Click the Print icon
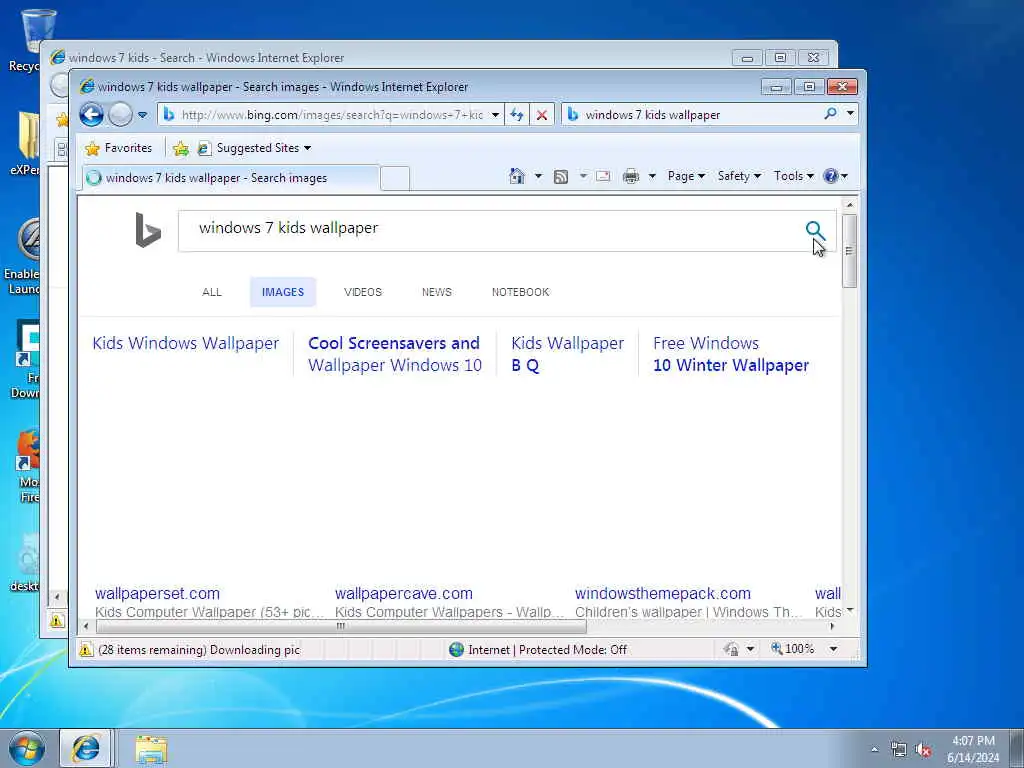 (631, 176)
